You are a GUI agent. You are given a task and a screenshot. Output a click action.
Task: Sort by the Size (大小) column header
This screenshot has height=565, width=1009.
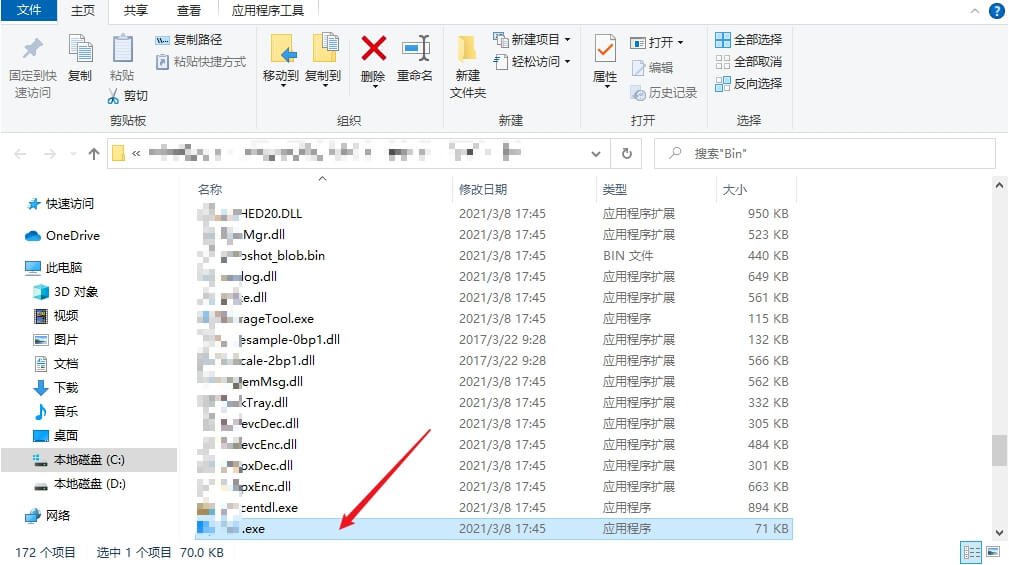tap(734, 189)
